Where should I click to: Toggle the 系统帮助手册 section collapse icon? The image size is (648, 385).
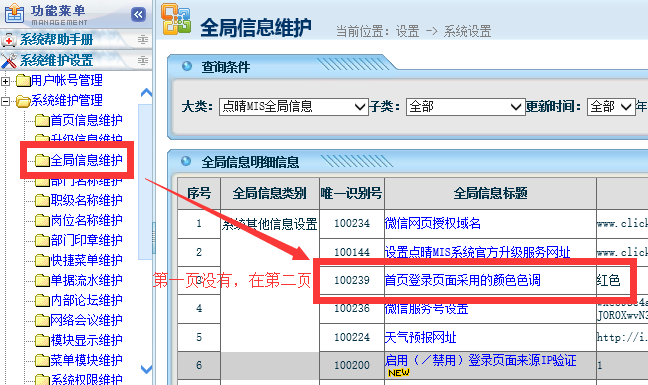[143, 40]
